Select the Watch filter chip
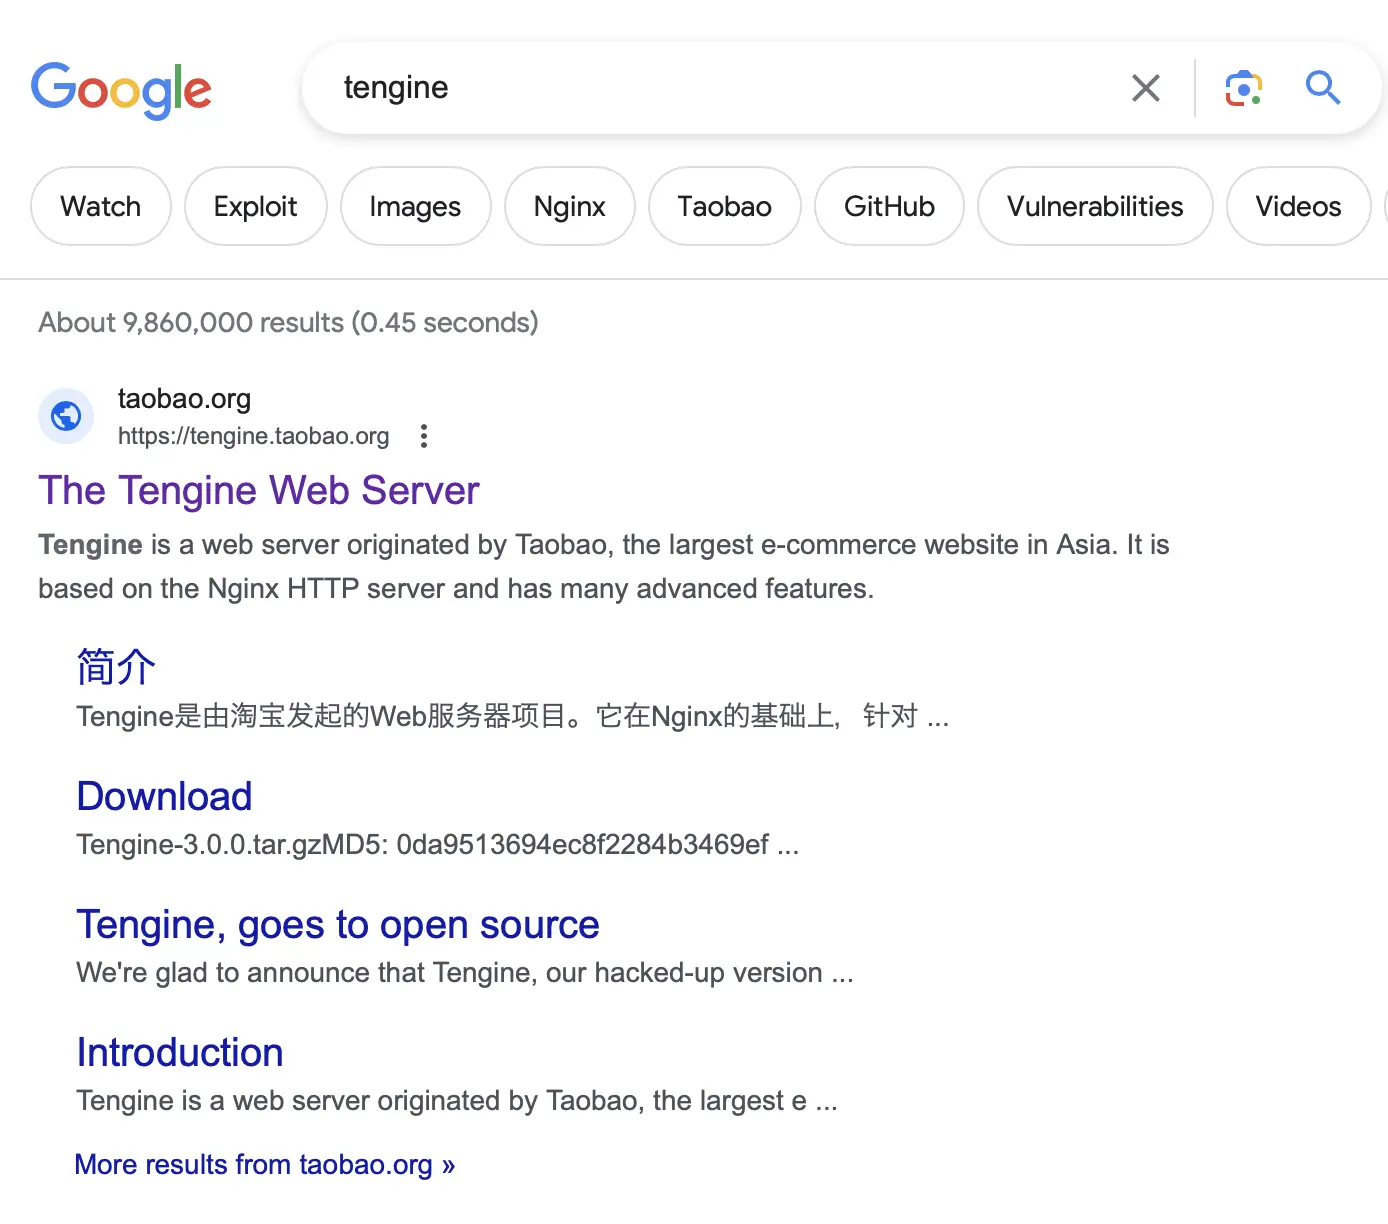The height and width of the screenshot is (1224, 1388). tap(101, 206)
